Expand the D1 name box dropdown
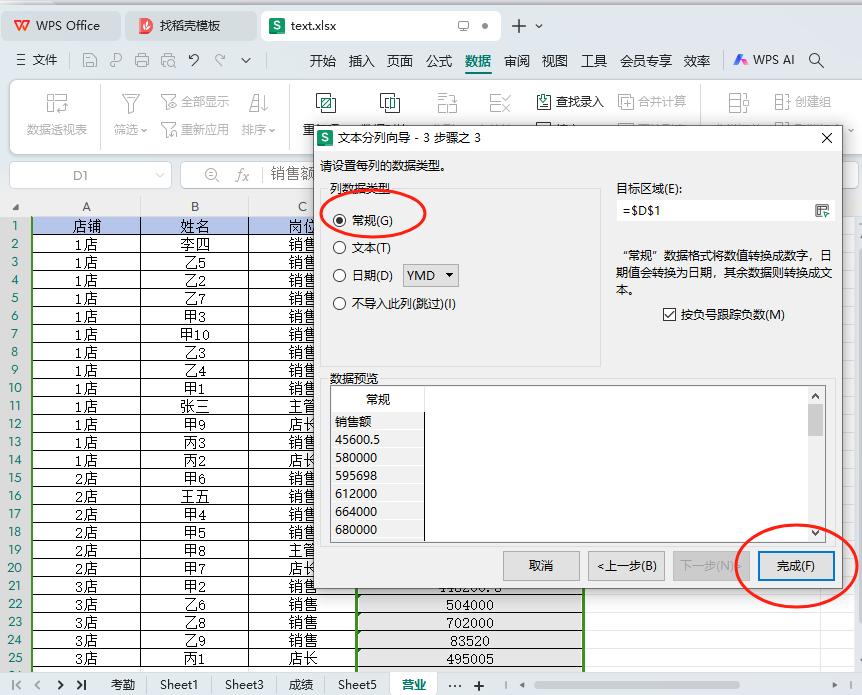Image resolution: width=862 pixels, height=695 pixels. tap(160, 175)
